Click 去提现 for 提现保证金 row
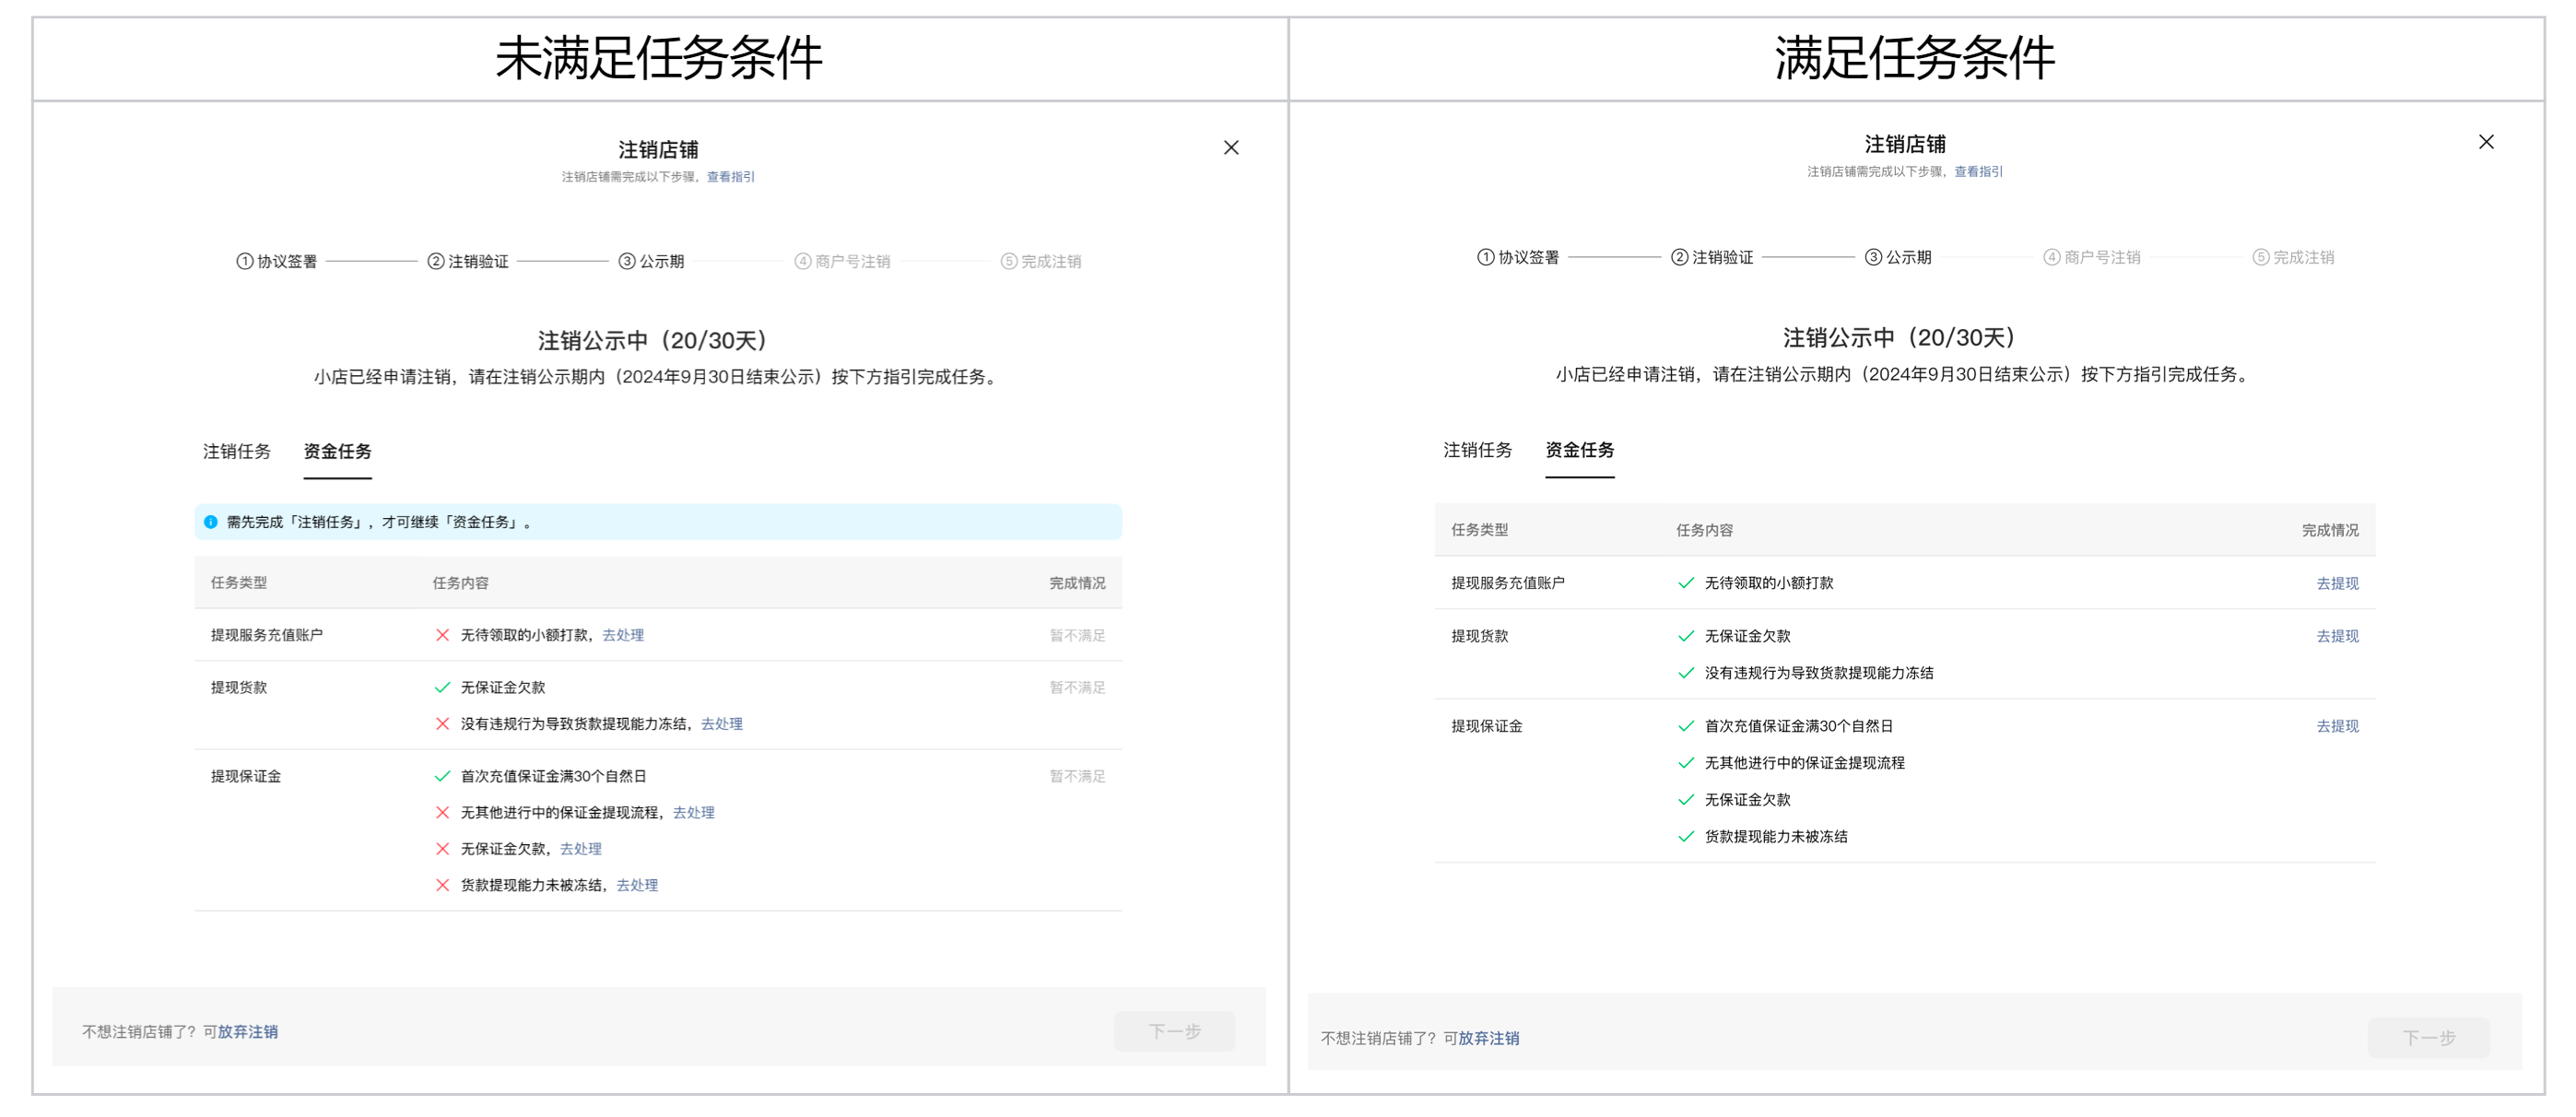This screenshot has width=2576, height=1117. [2337, 726]
